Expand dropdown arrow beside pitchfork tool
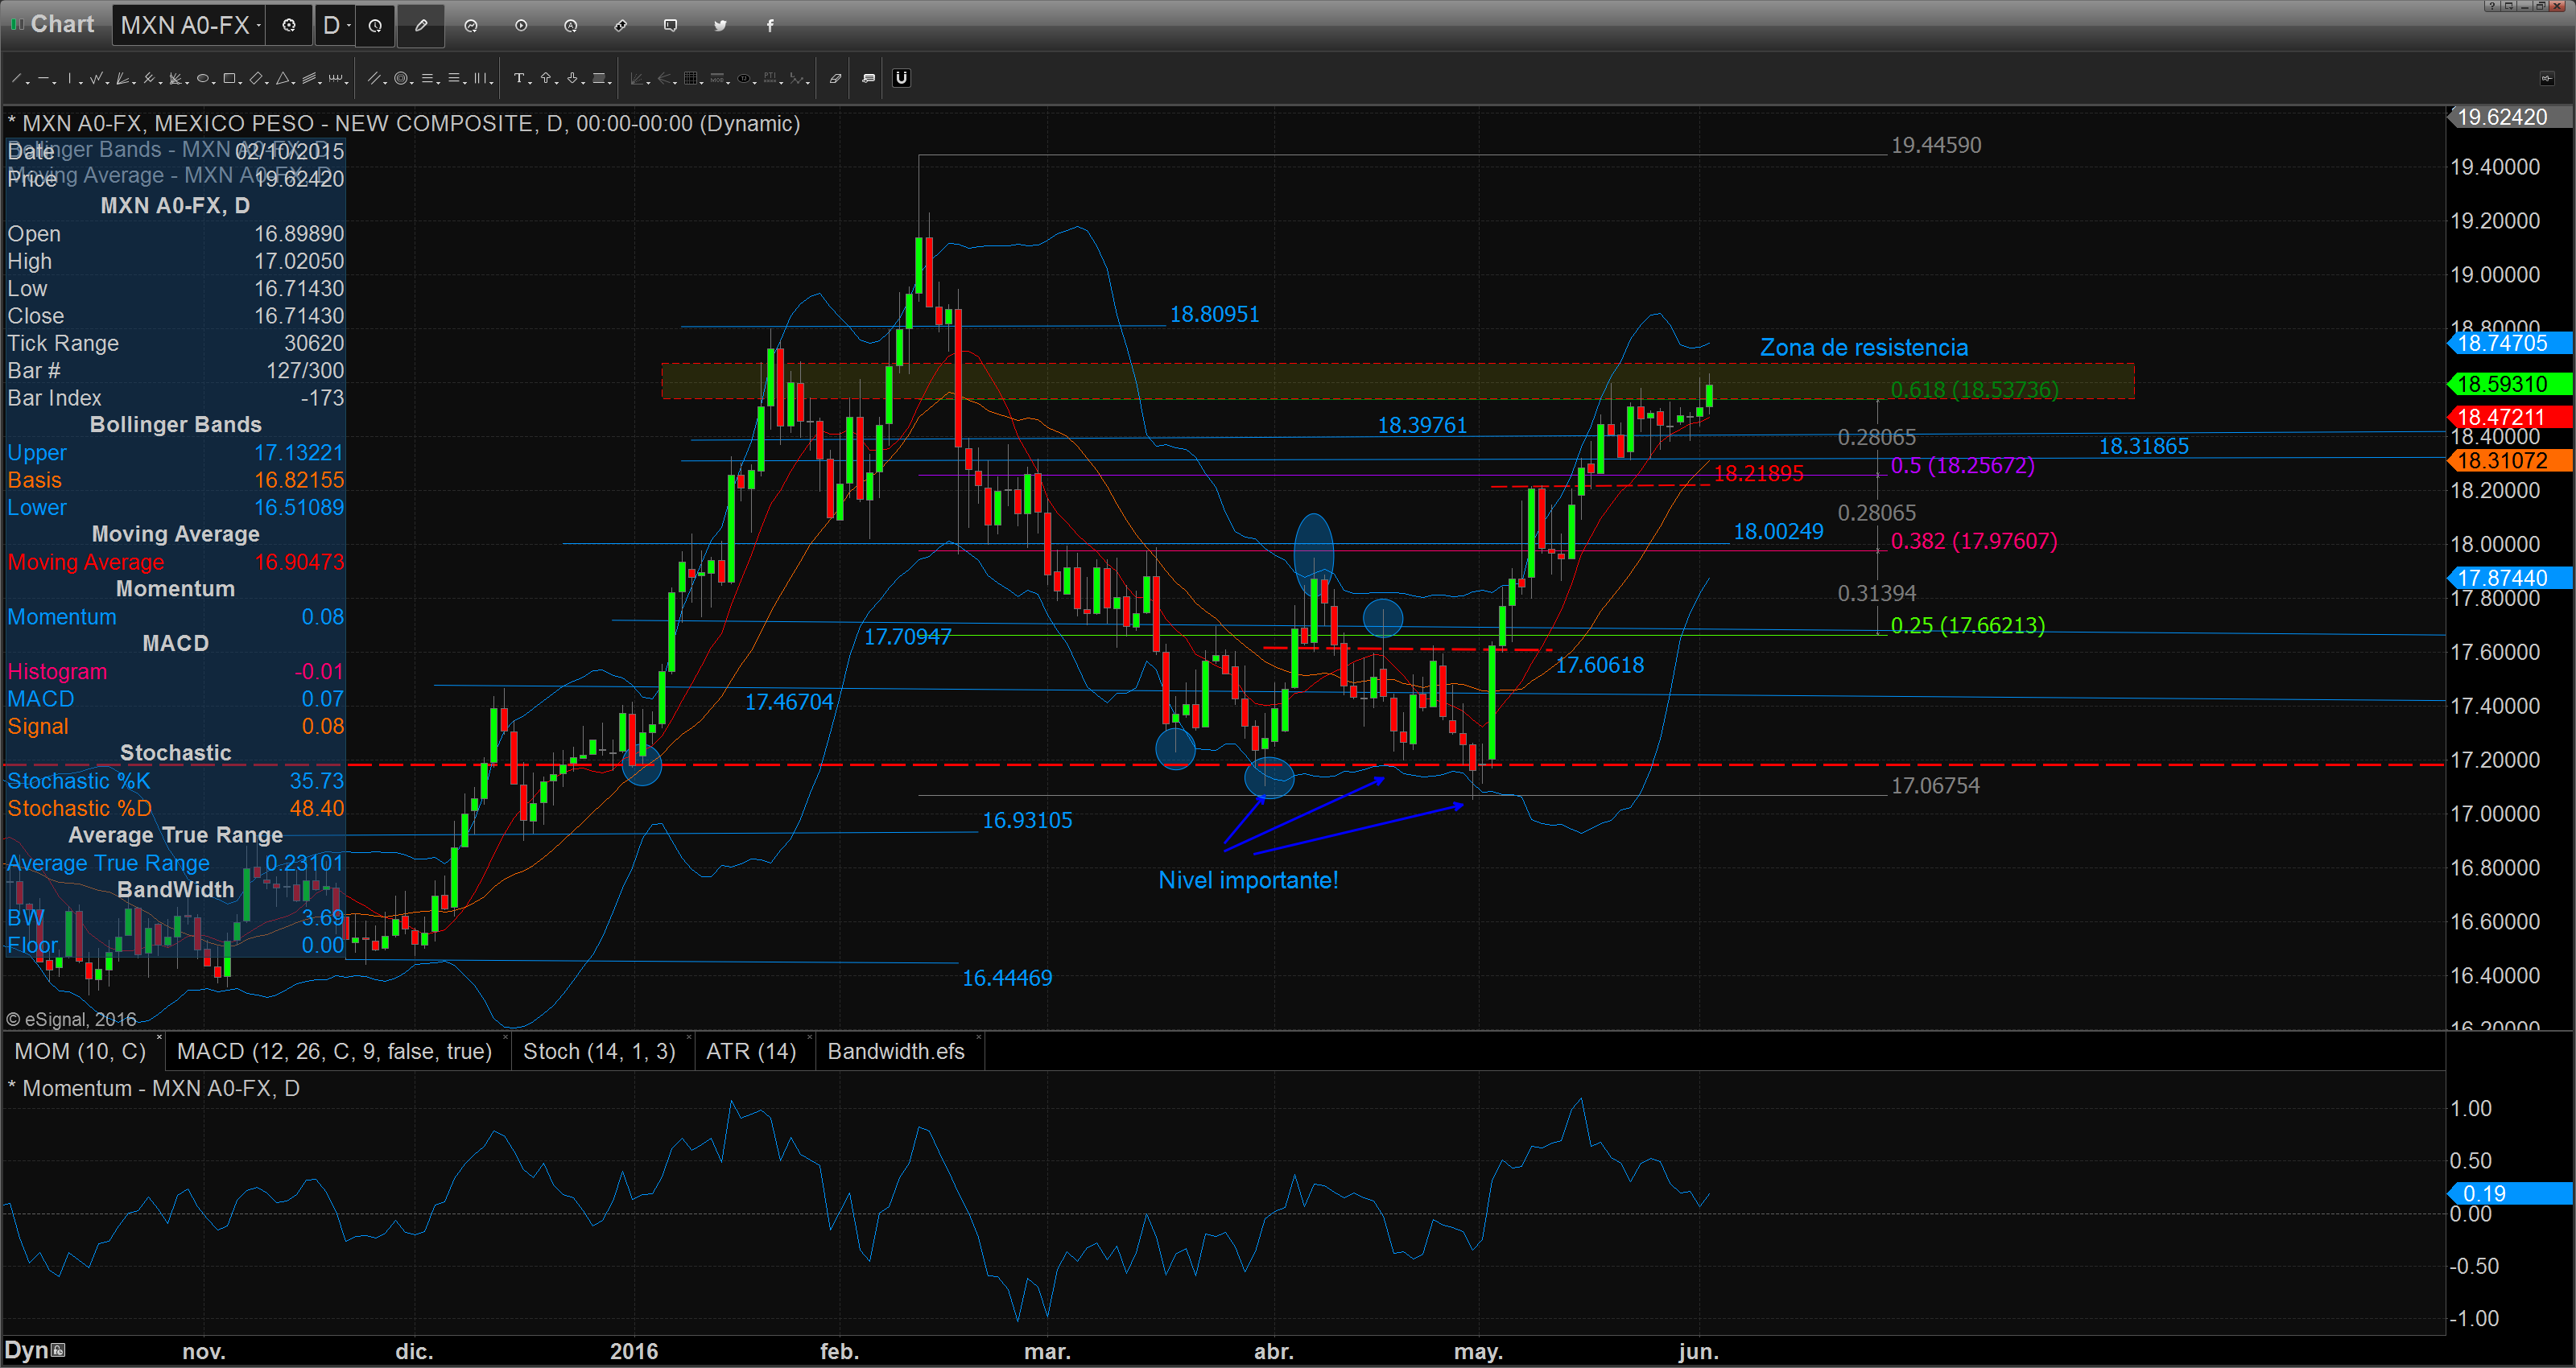The height and width of the screenshot is (1368, 2576). 161,83
